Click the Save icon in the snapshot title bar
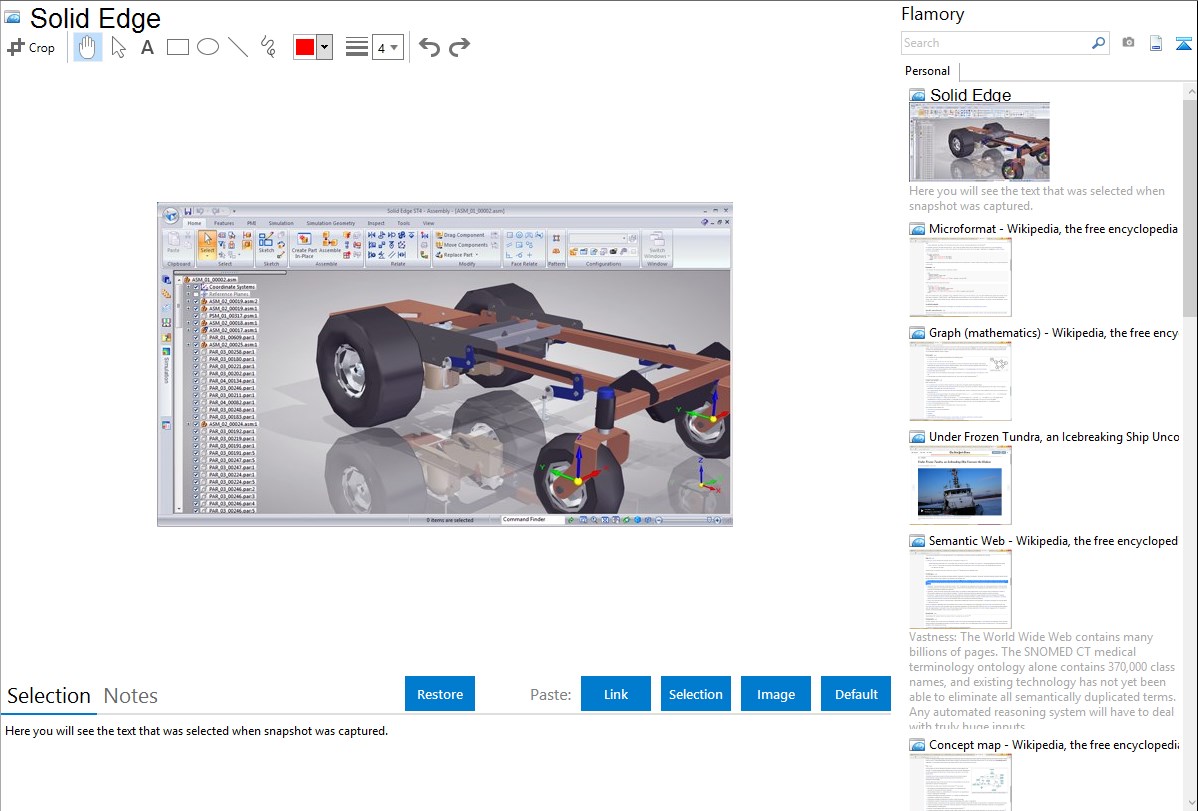Image resolution: width=1198 pixels, height=811 pixels. click(187, 211)
